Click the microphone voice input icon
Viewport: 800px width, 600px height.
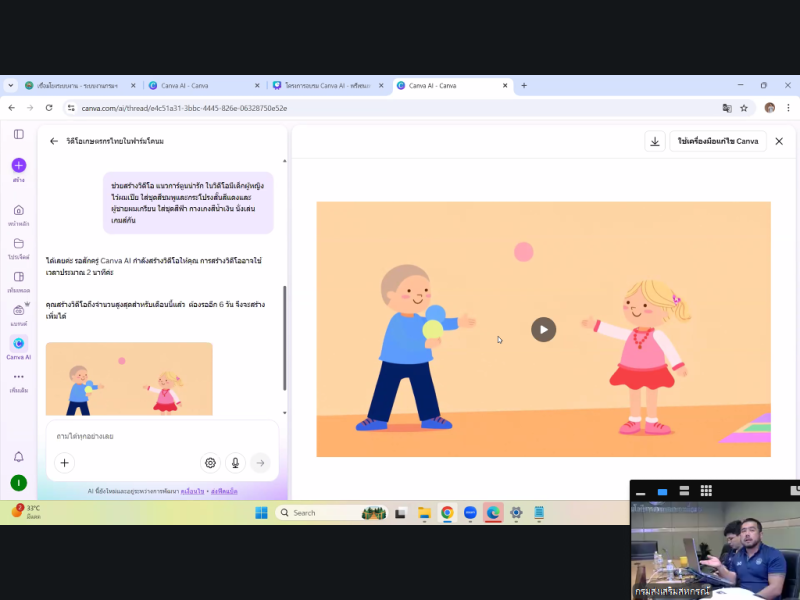pyautogui.click(x=235, y=462)
